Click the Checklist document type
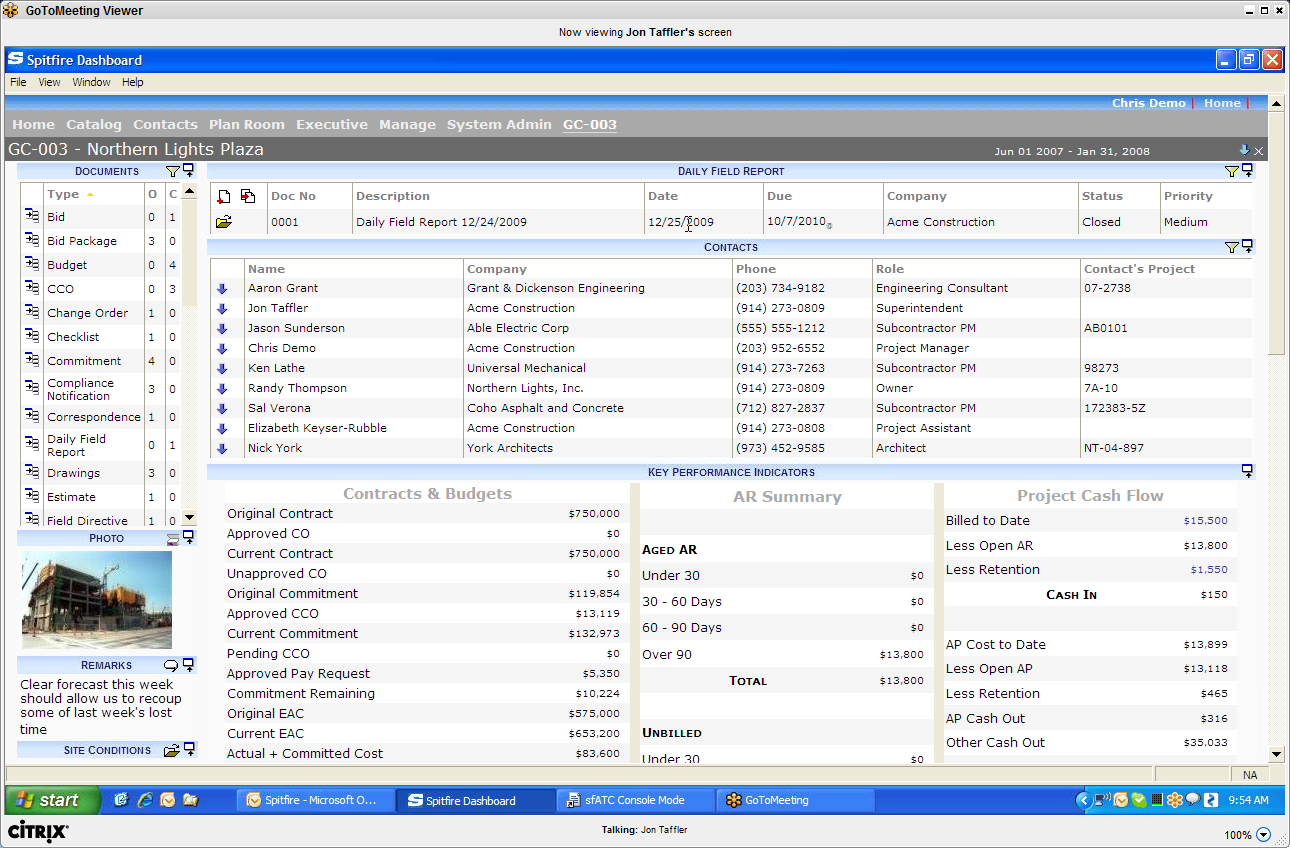Image resolution: width=1290 pixels, height=848 pixels. click(73, 337)
